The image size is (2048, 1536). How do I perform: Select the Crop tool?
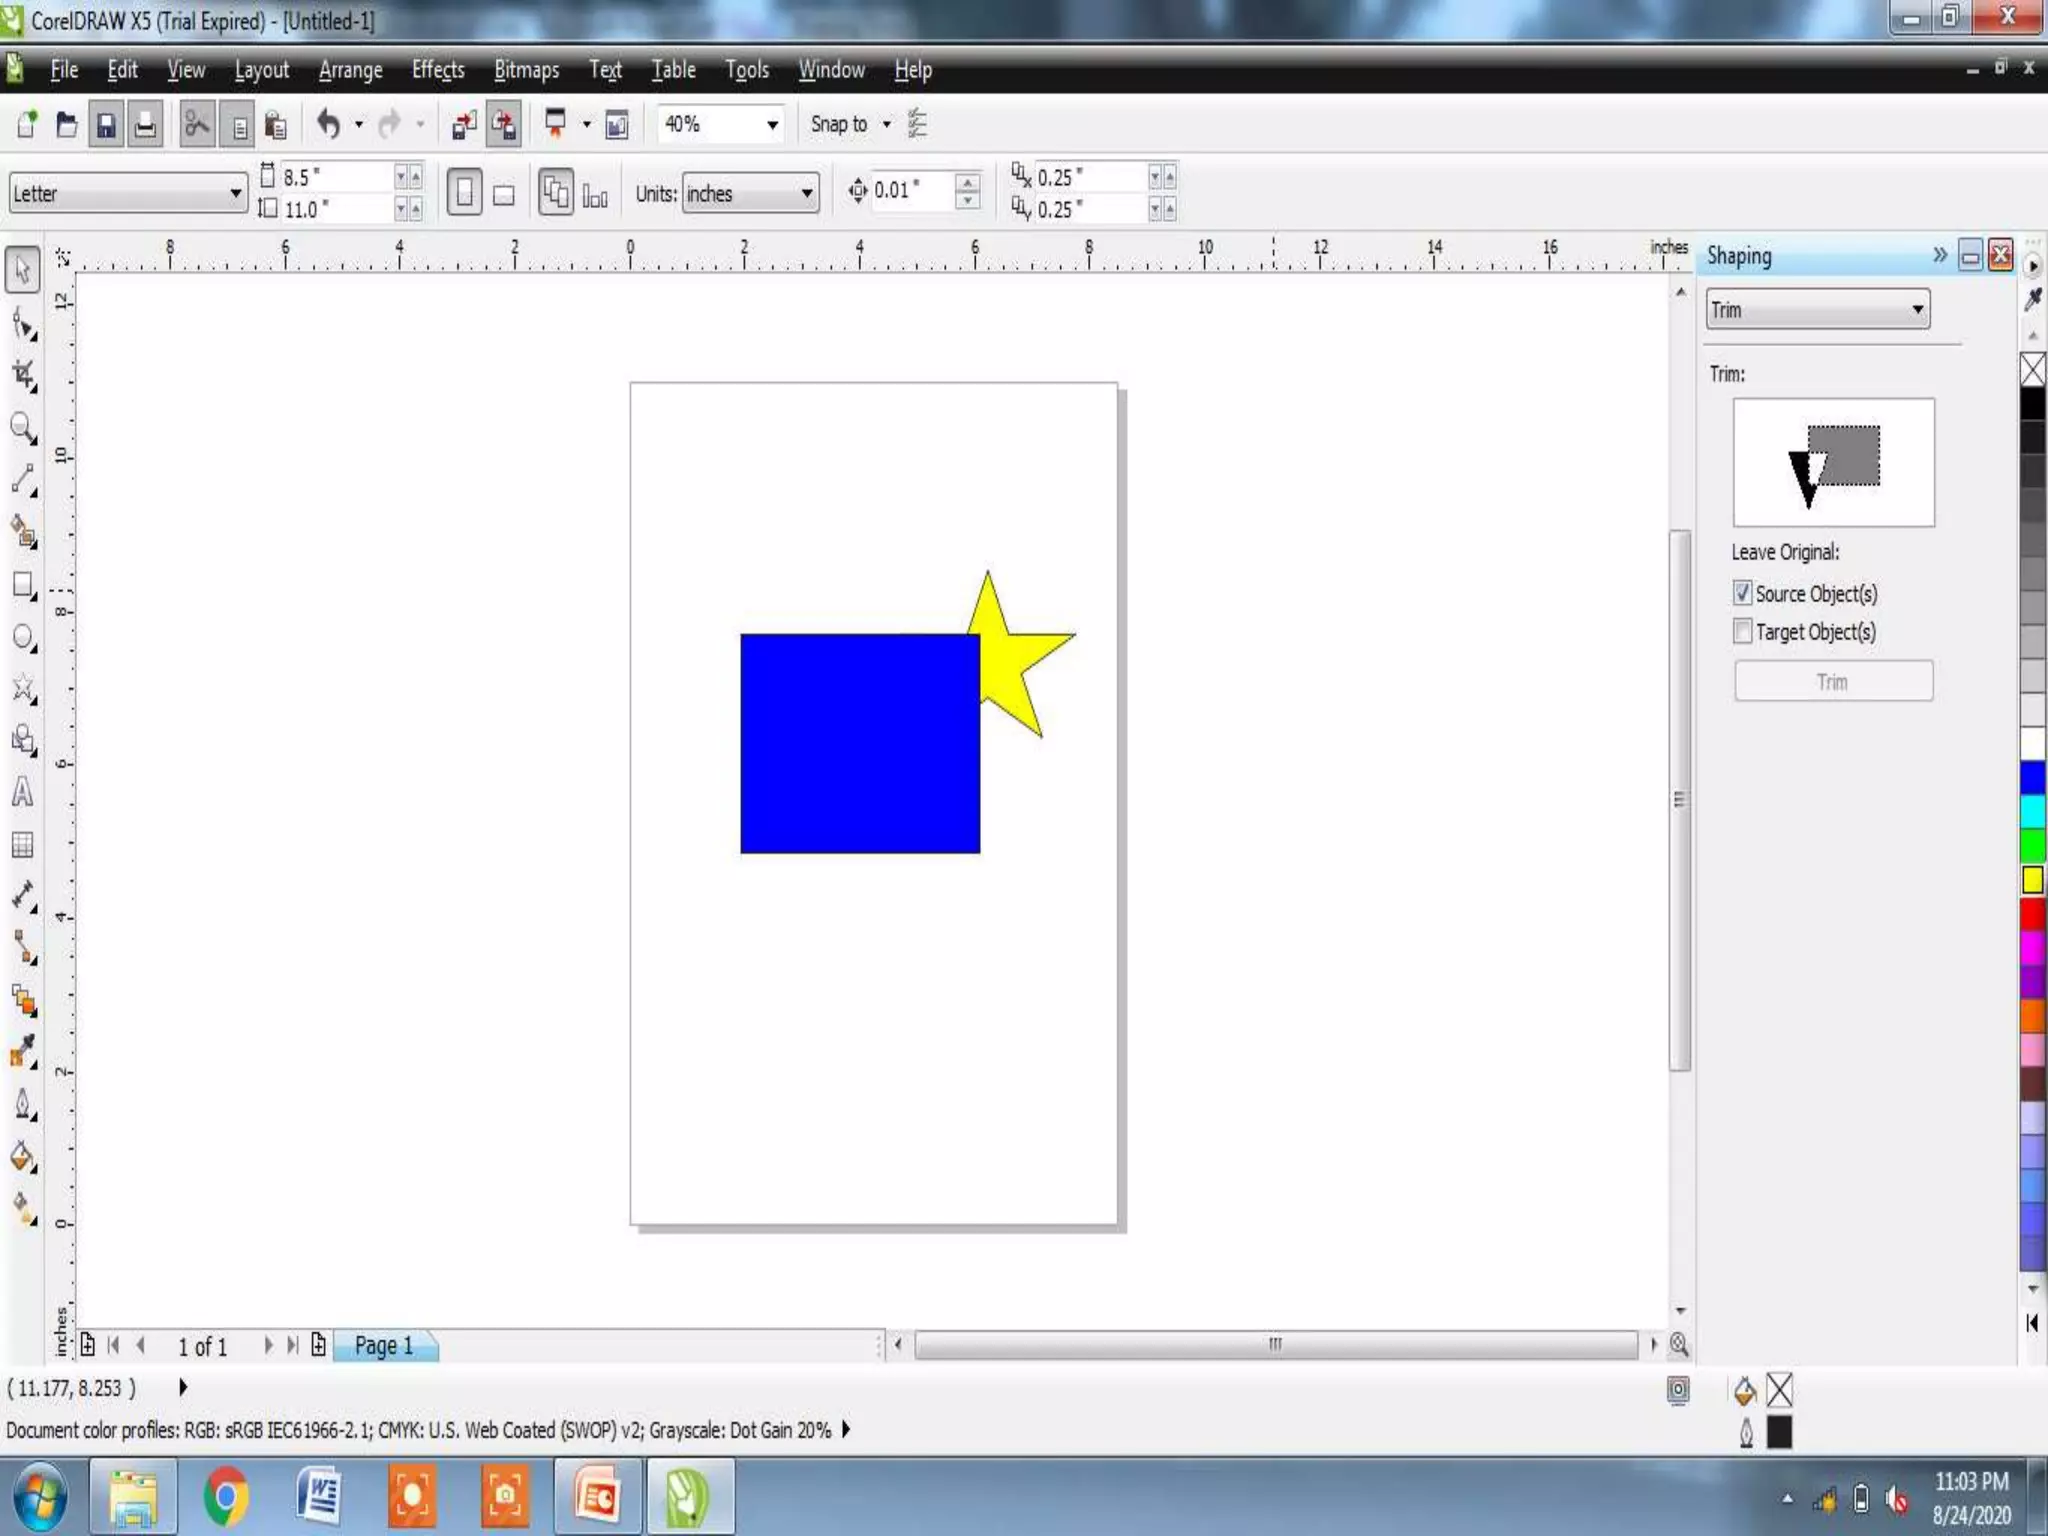(x=22, y=376)
